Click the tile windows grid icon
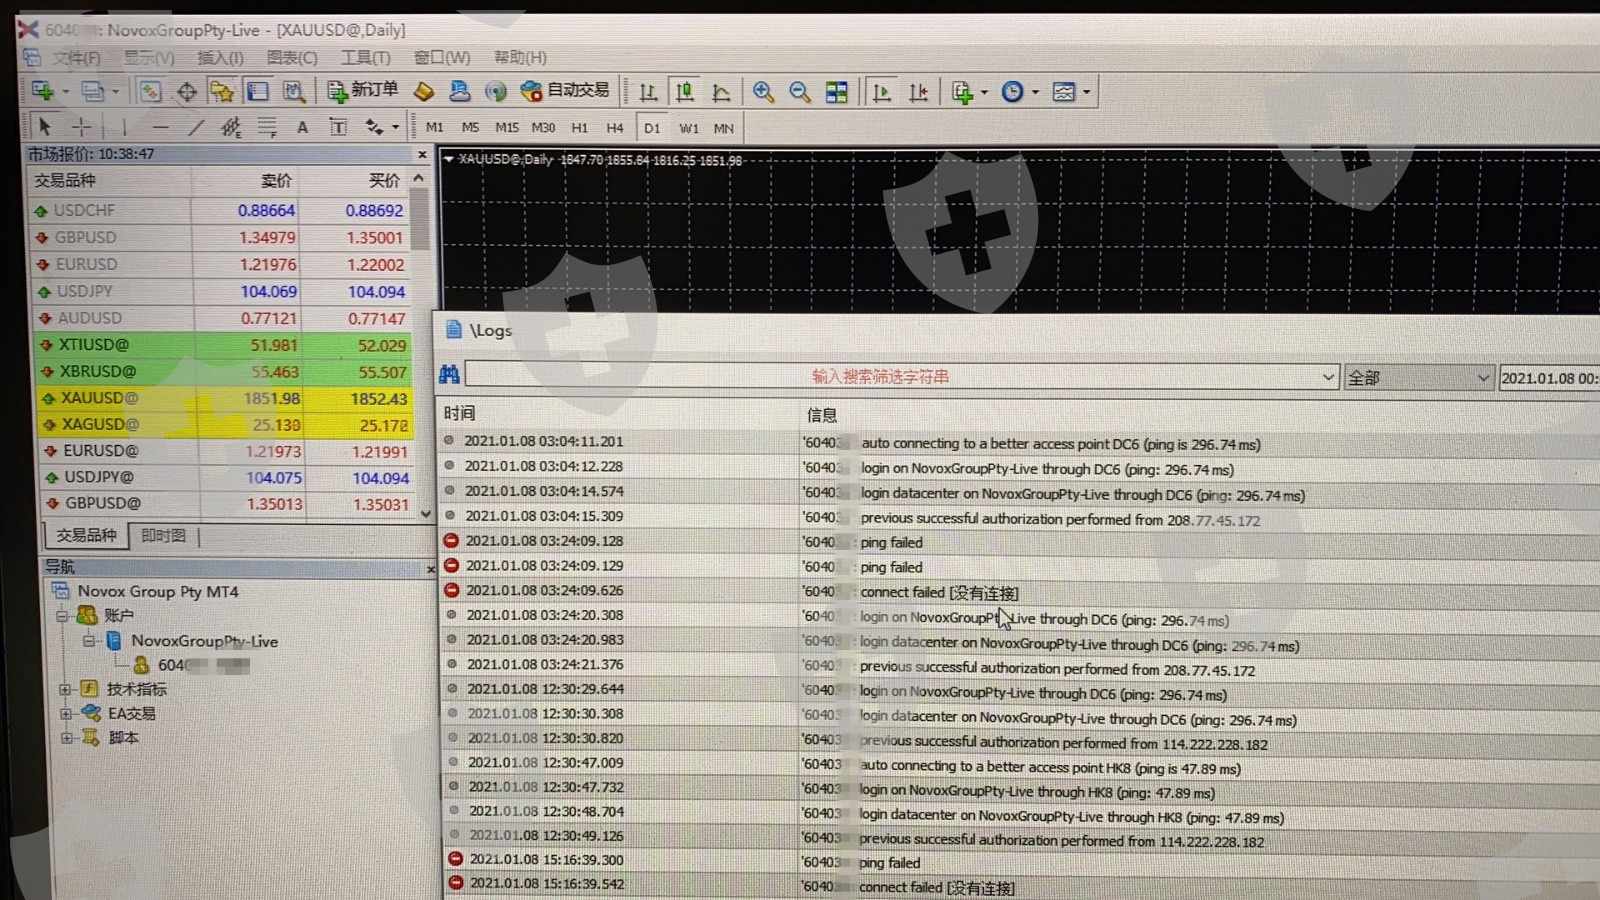The width and height of the screenshot is (1600, 900). coord(836,92)
